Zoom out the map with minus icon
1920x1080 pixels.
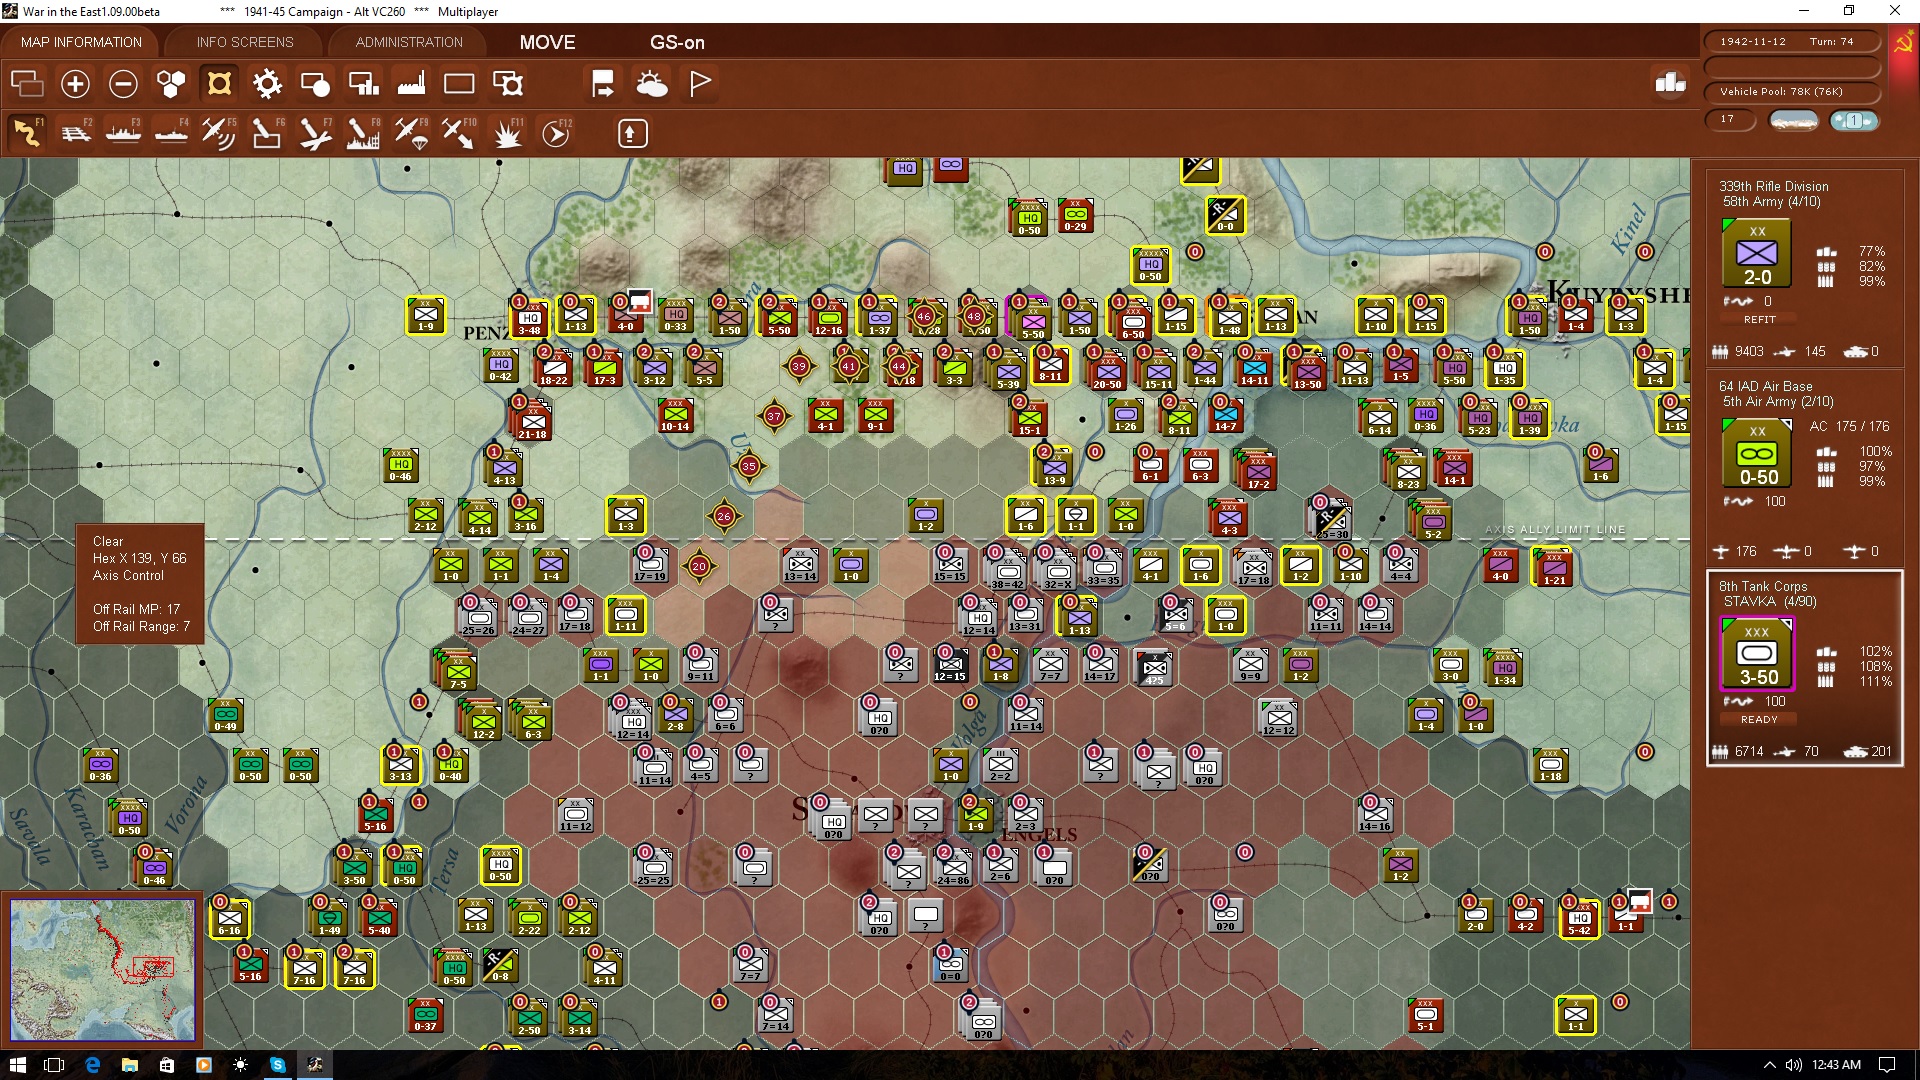pyautogui.click(x=123, y=84)
